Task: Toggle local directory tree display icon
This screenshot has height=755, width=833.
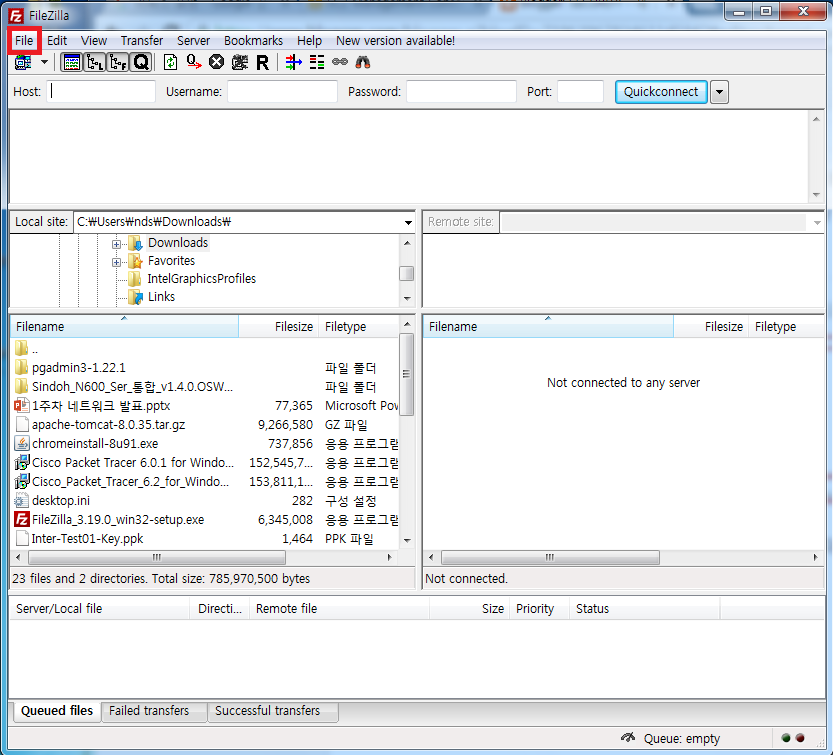Action: point(95,63)
